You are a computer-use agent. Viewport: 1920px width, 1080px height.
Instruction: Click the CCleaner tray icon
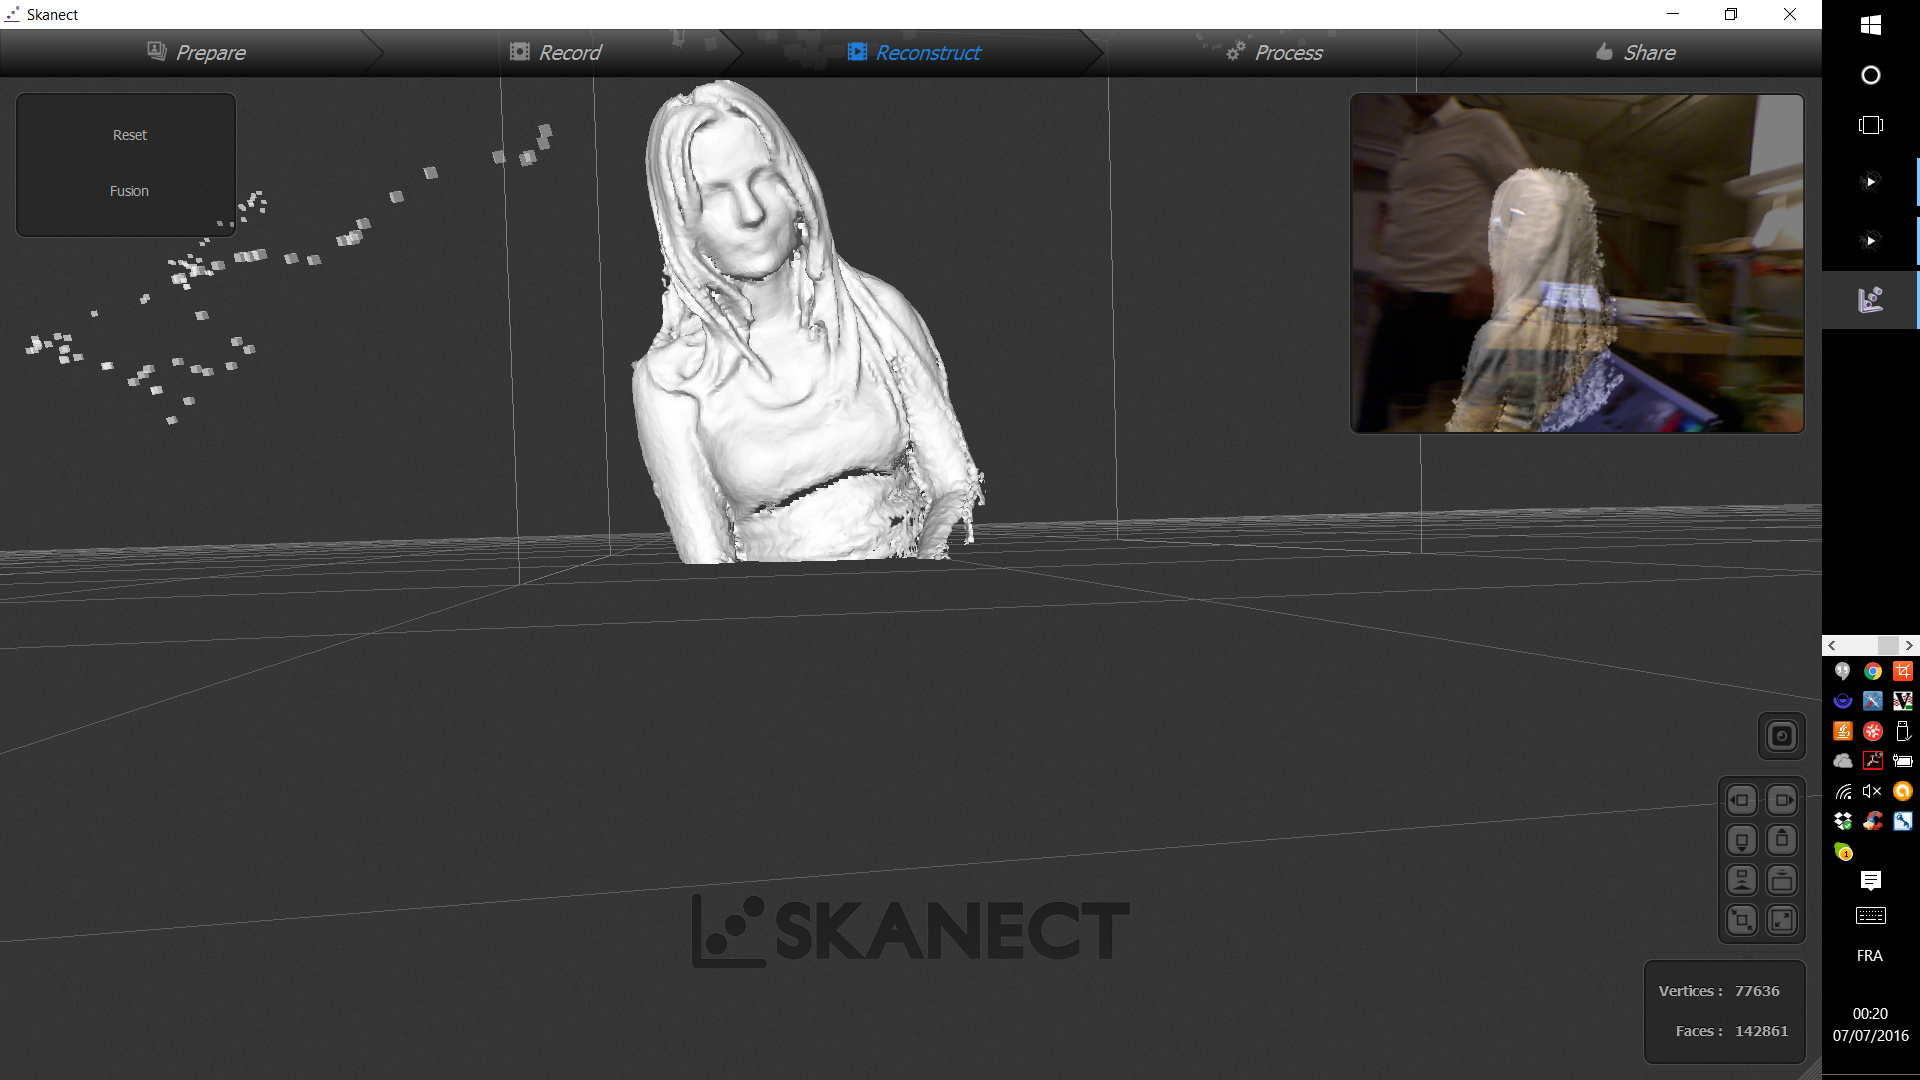click(x=1872, y=821)
